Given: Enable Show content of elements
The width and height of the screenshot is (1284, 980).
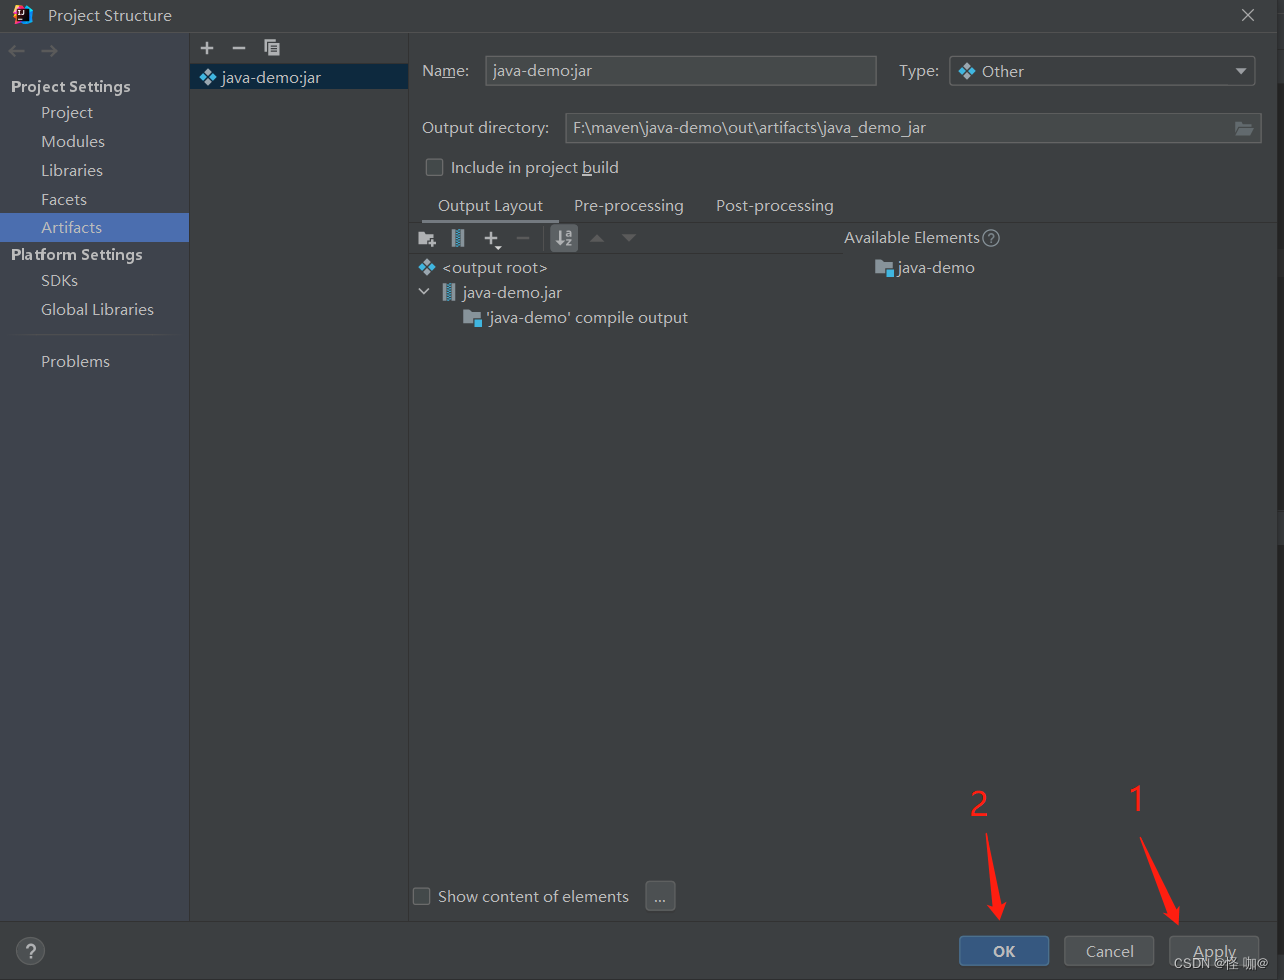Looking at the screenshot, I should click(x=422, y=896).
